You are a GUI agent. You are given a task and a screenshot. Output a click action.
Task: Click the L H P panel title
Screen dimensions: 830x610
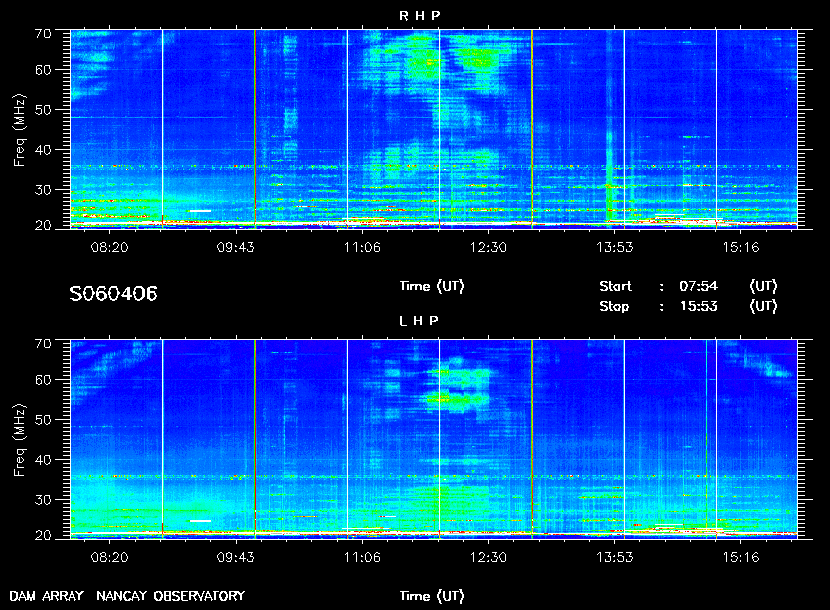coord(419,321)
